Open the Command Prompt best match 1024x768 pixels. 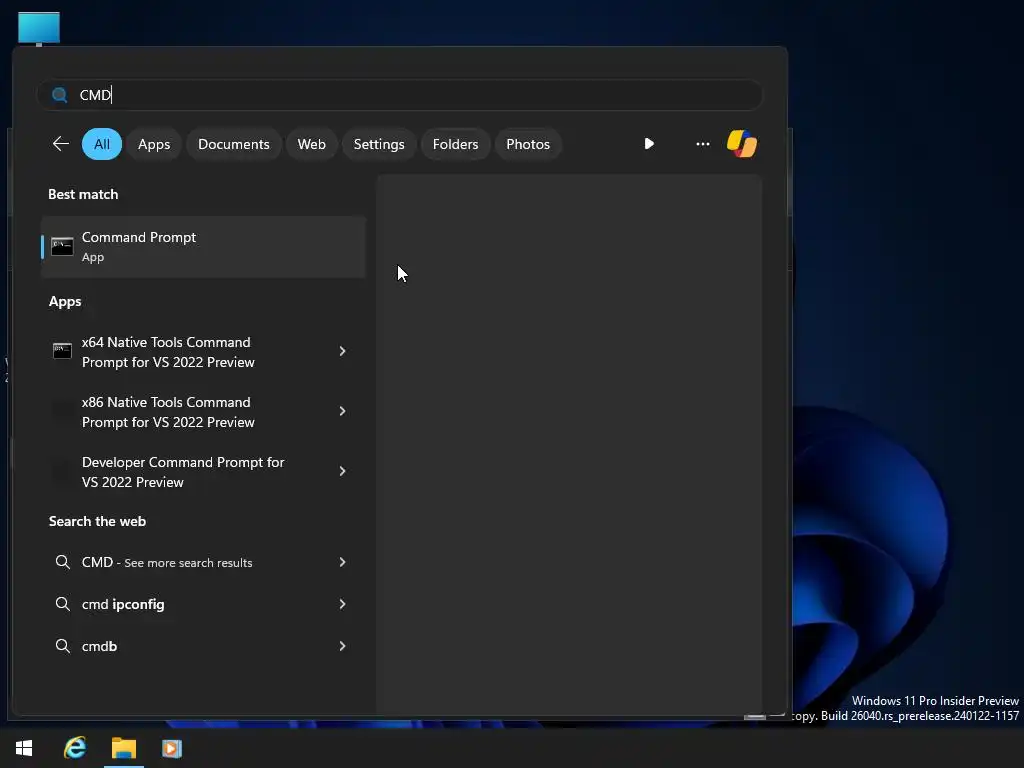[203, 247]
